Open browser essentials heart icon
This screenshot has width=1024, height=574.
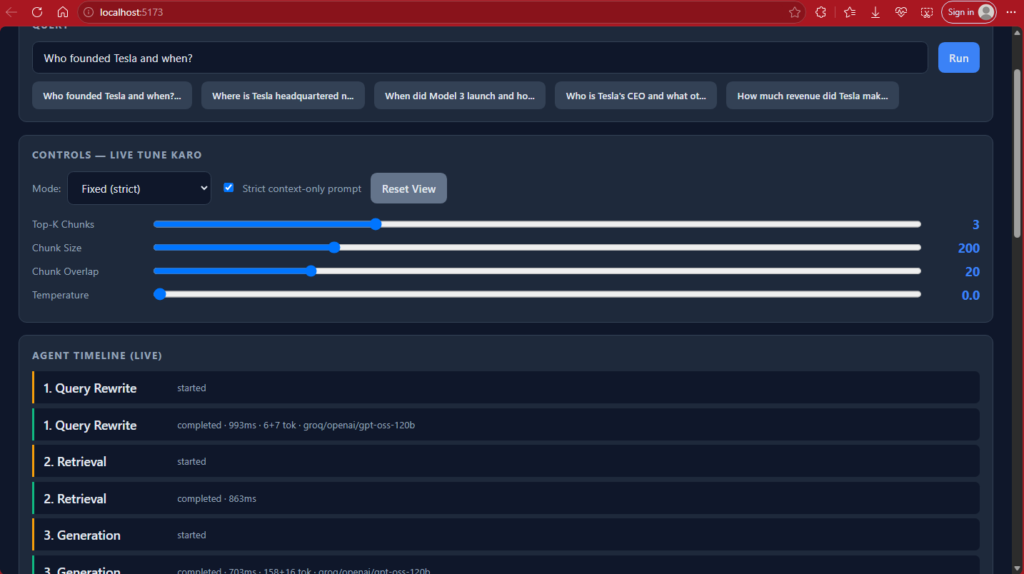(901, 12)
